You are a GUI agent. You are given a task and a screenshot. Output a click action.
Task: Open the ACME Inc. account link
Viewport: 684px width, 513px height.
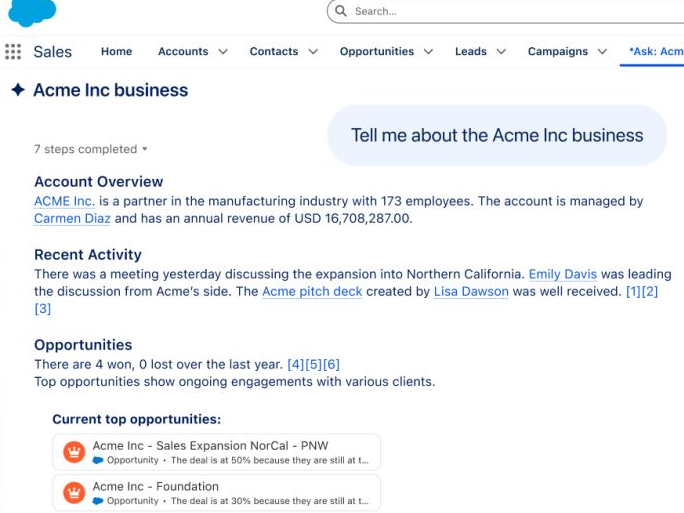click(x=65, y=201)
